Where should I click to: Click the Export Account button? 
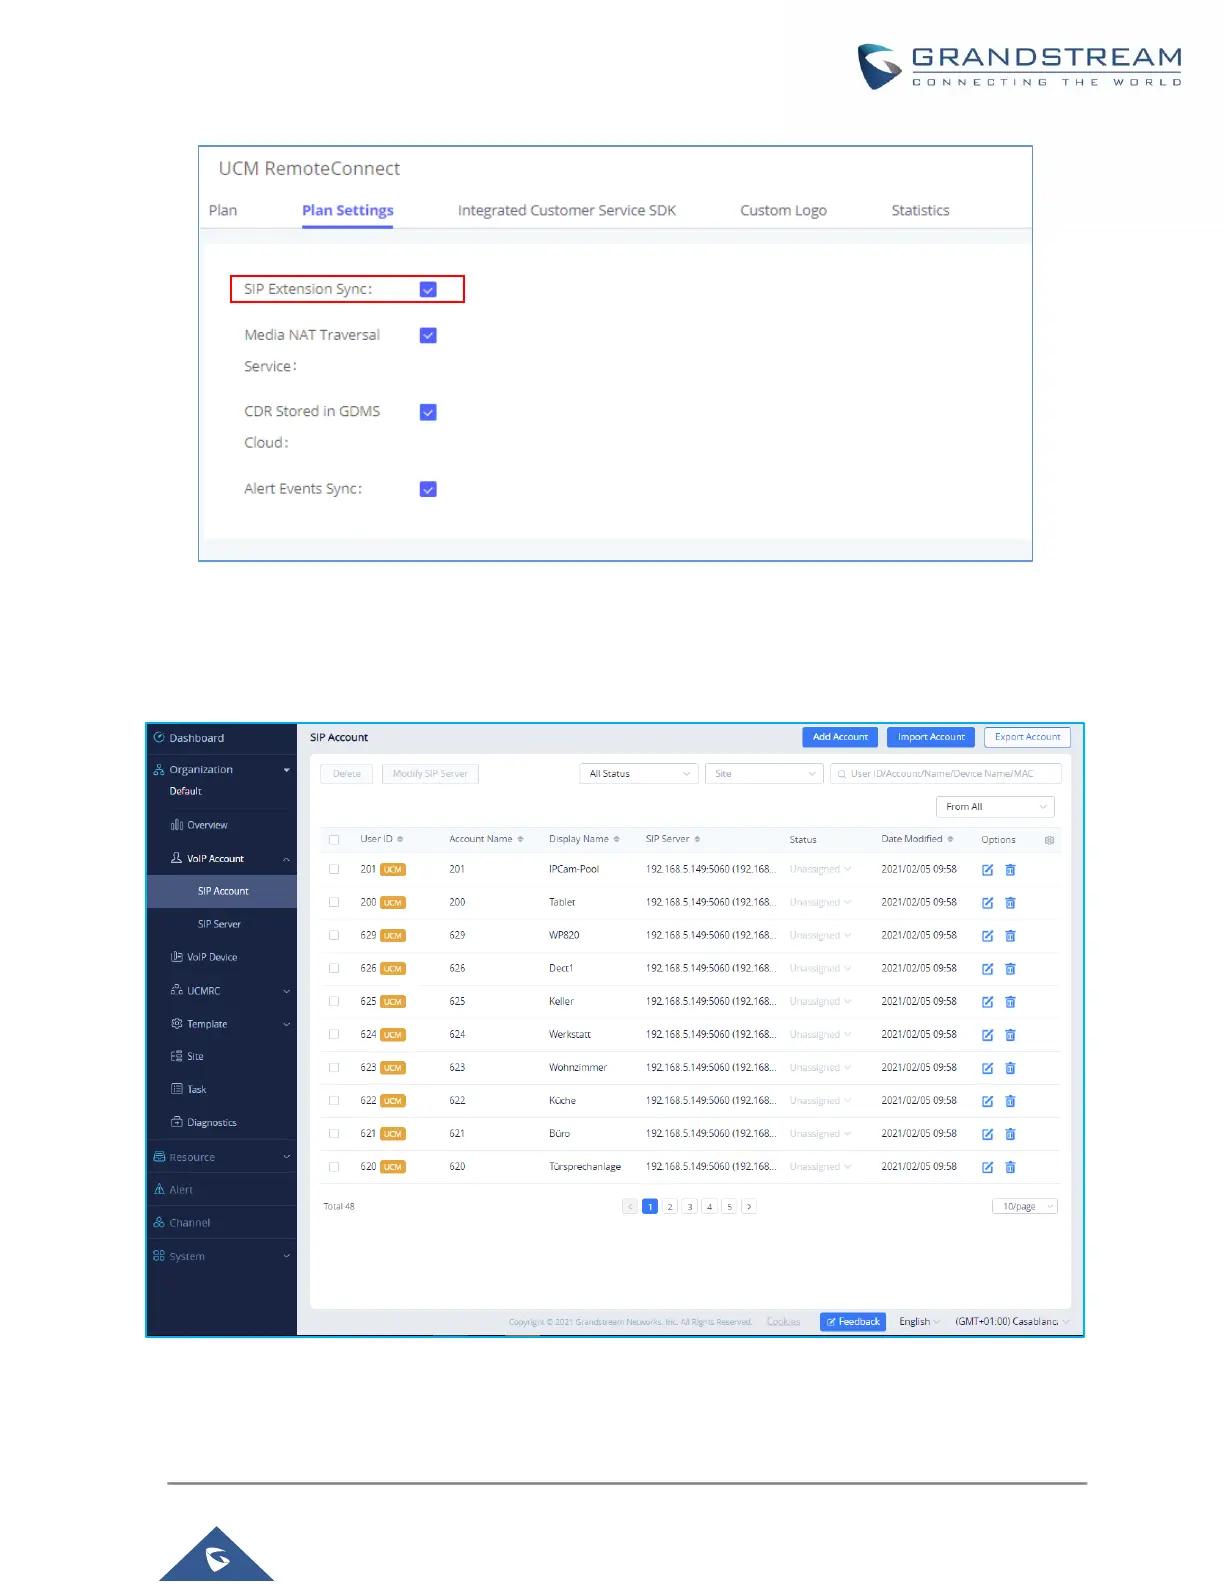point(1027,737)
